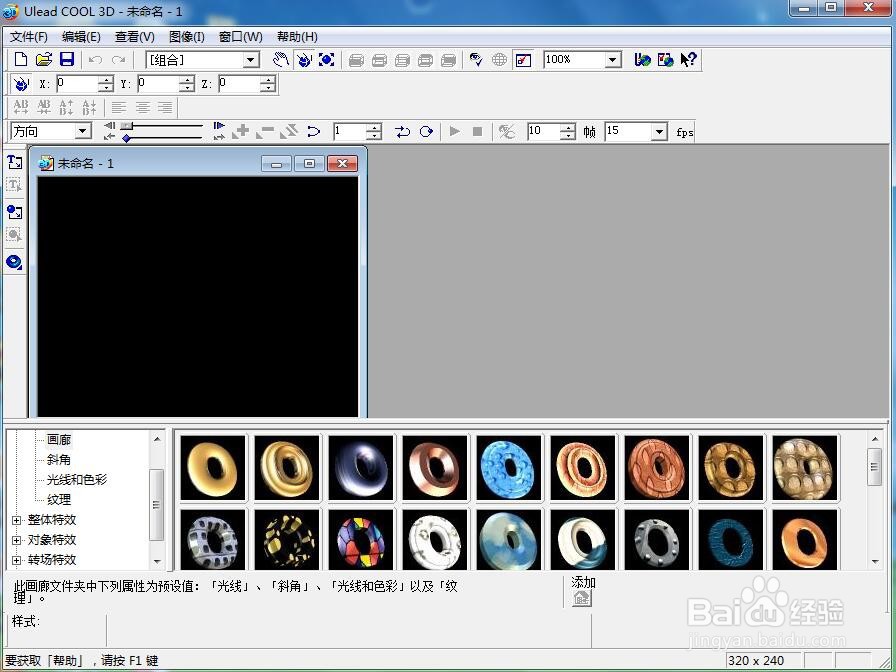Viewport: 896px width, 672px height.
Task: Open the 查看(V) menu
Action: (134, 37)
